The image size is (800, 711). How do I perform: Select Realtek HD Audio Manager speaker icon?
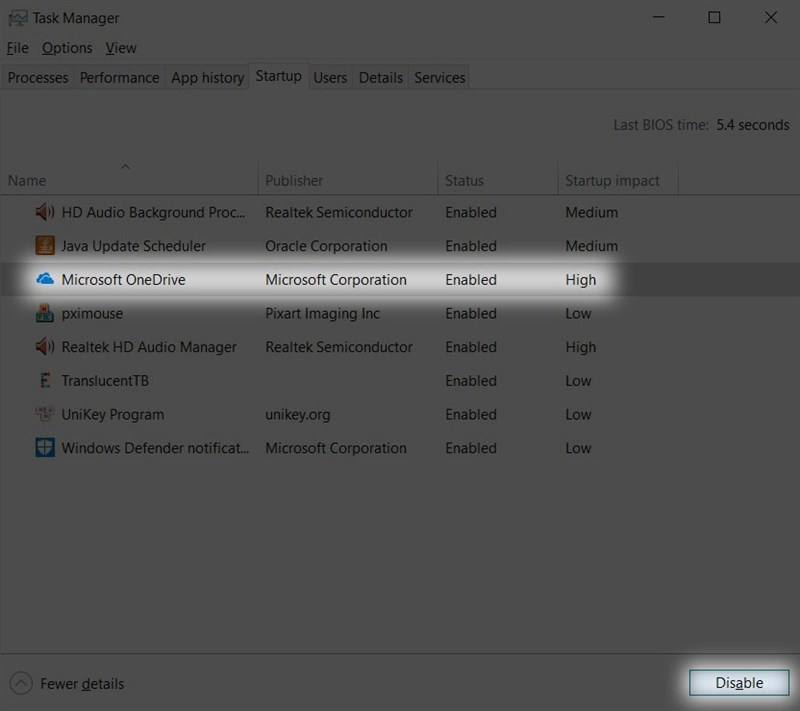[45, 346]
